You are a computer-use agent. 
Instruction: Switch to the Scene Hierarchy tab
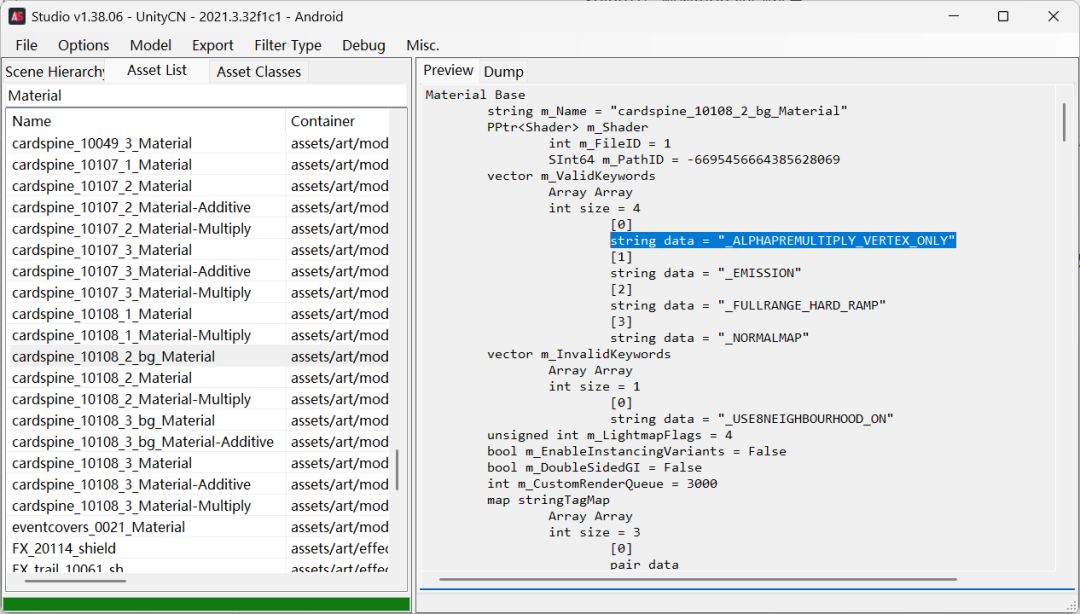pyautogui.click(x=54, y=72)
